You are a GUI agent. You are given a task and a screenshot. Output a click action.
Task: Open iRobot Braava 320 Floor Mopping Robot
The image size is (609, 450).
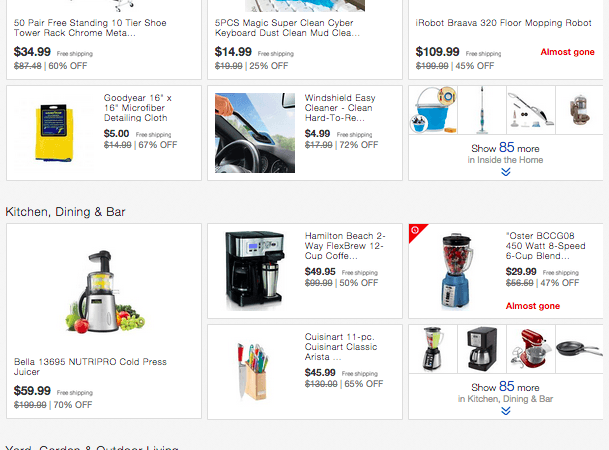tap(503, 23)
